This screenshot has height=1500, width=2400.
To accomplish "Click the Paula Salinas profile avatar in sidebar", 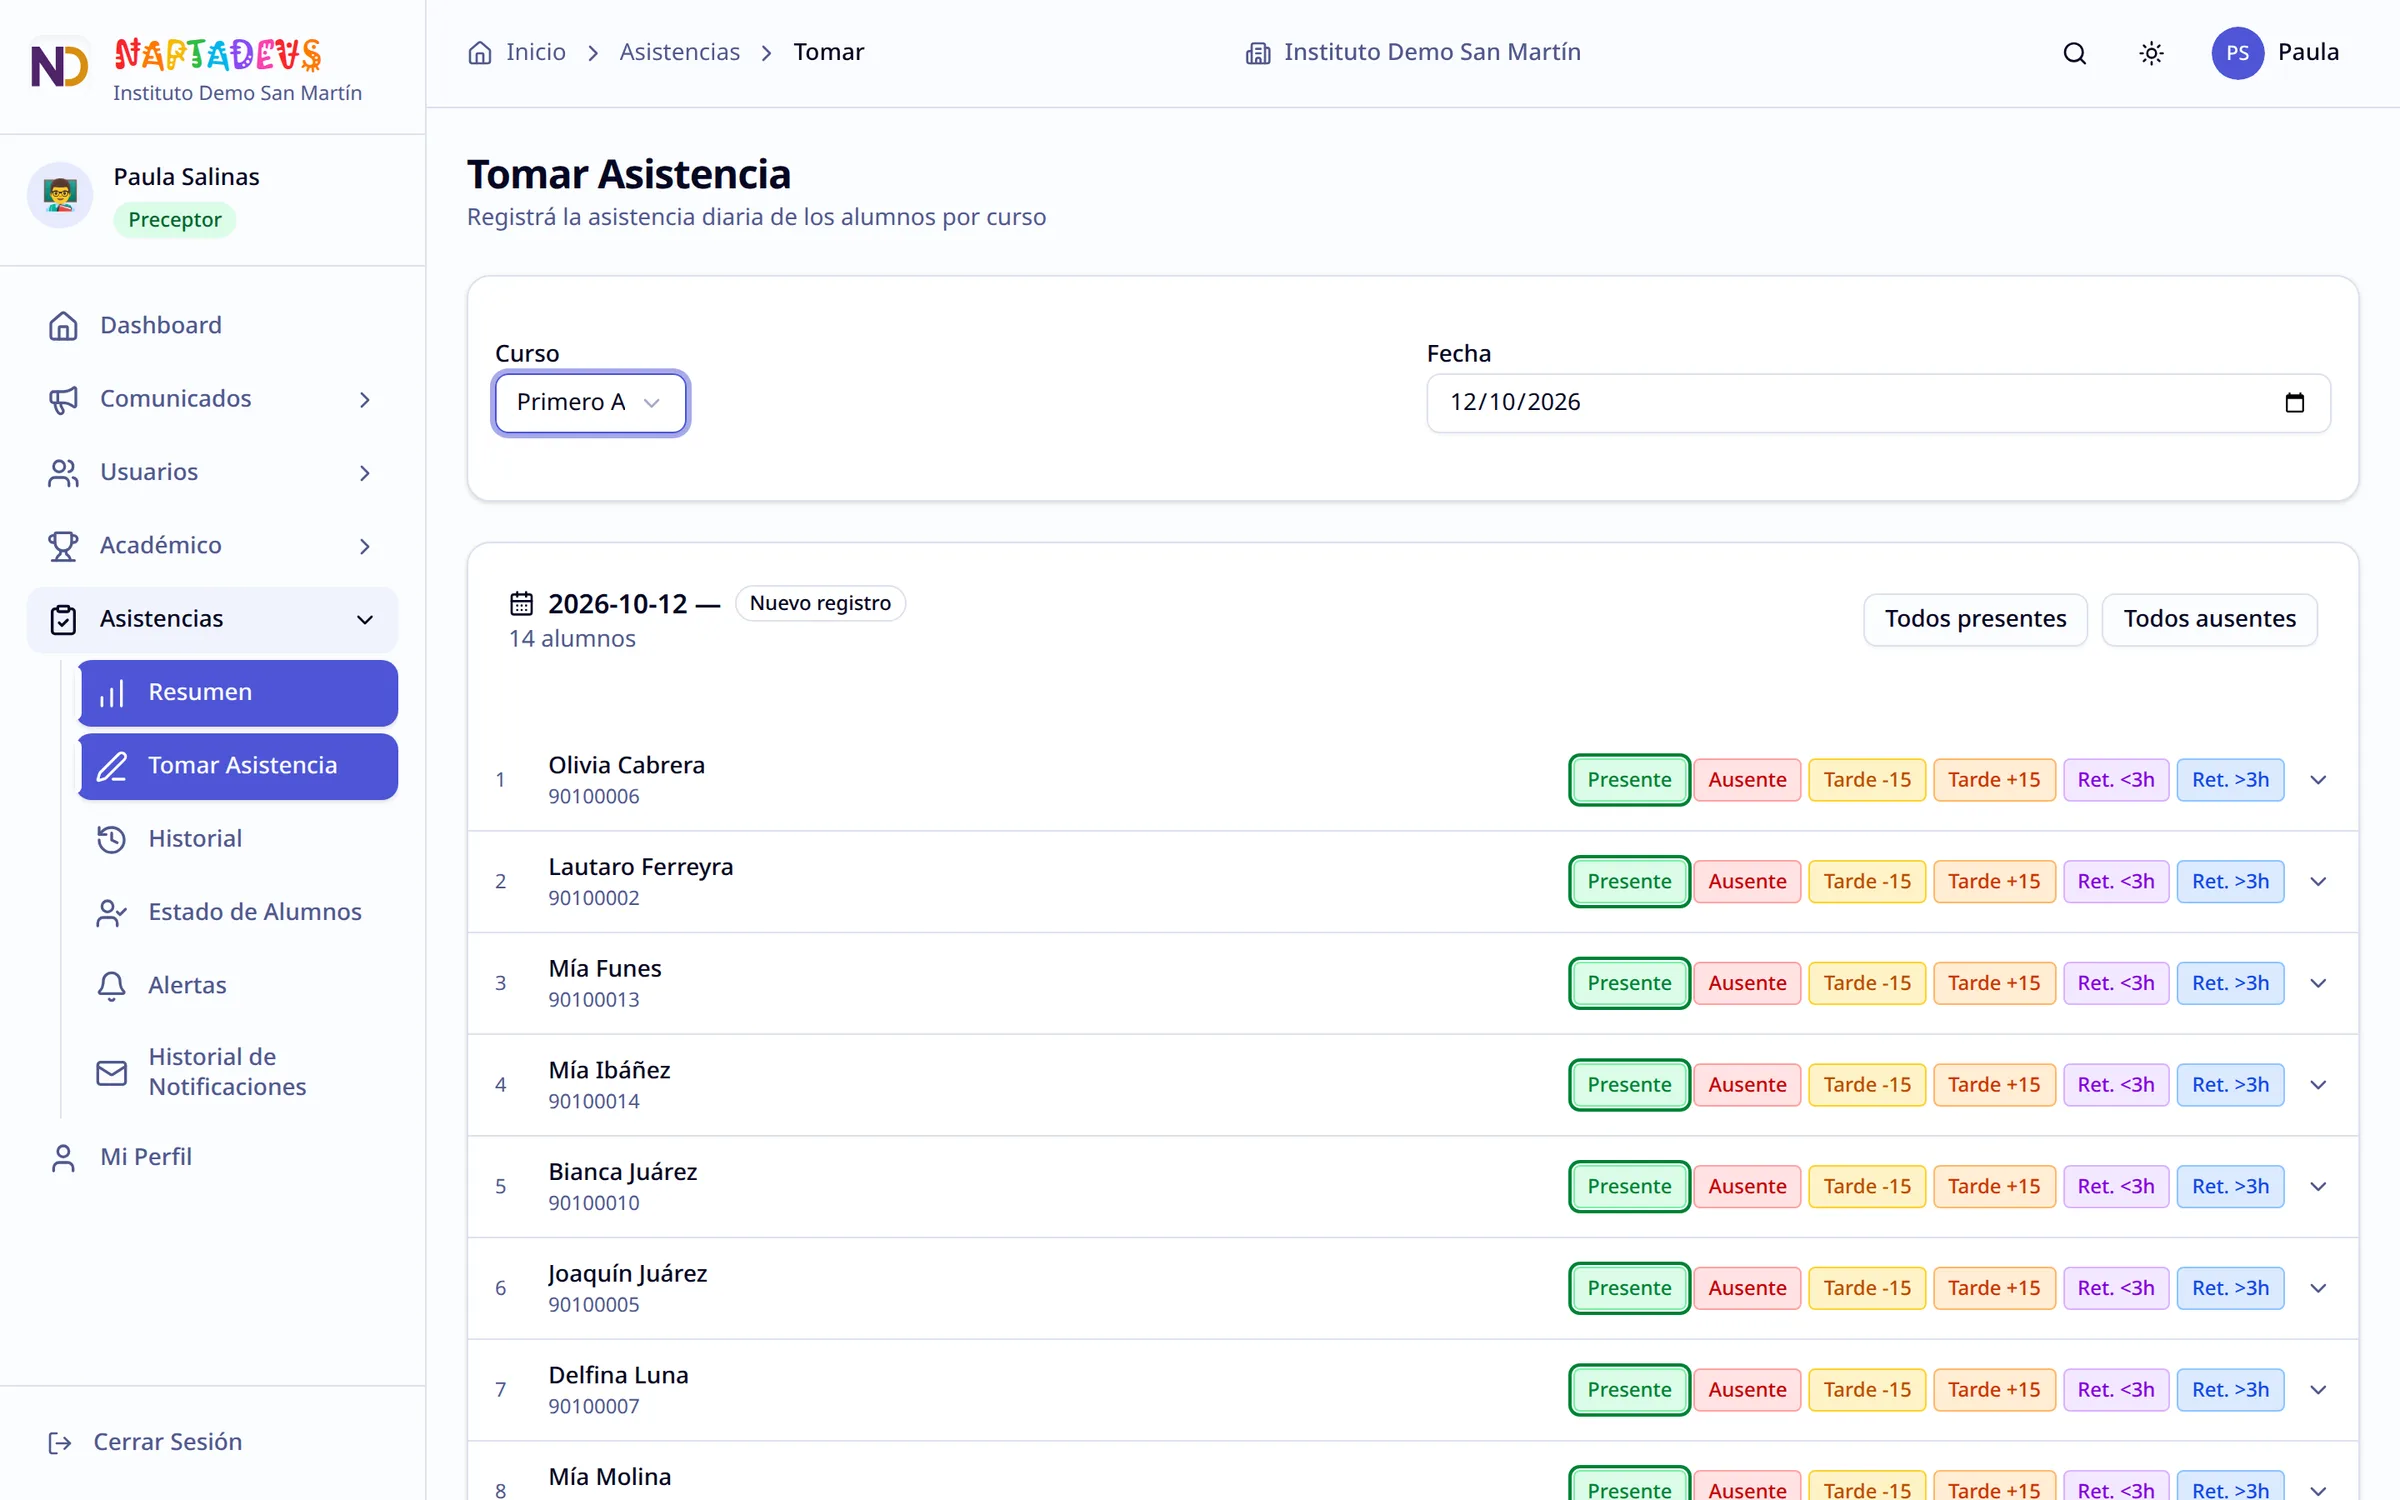I will (x=60, y=195).
